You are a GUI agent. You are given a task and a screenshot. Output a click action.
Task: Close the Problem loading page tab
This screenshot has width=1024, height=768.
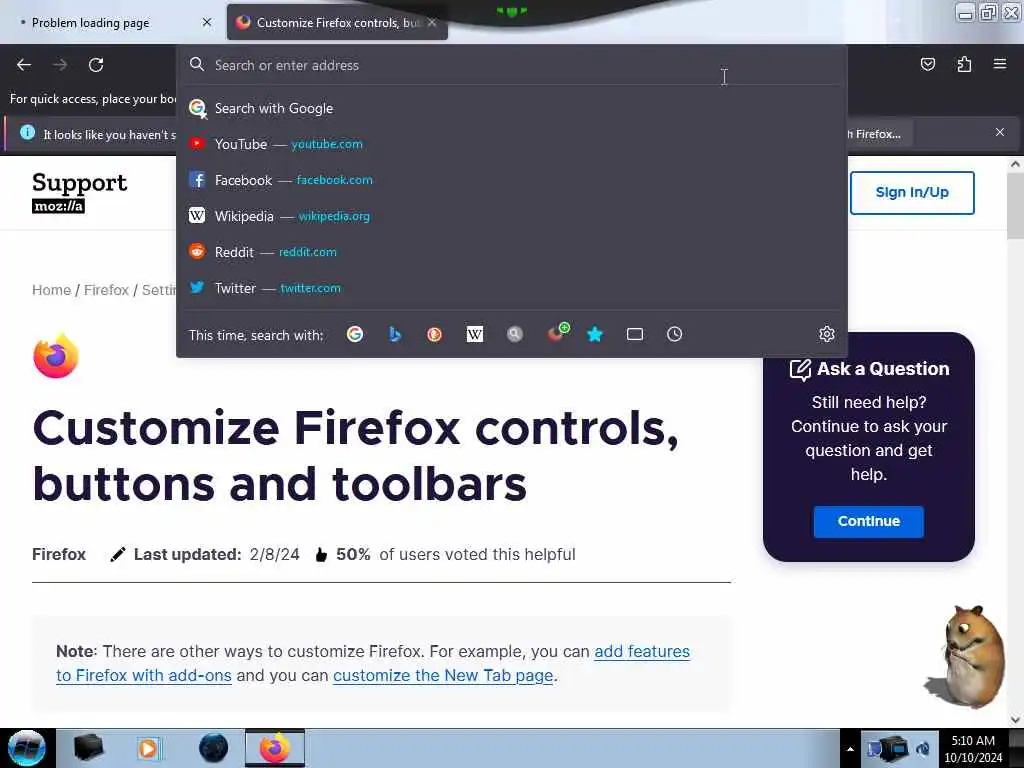click(207, 23)
